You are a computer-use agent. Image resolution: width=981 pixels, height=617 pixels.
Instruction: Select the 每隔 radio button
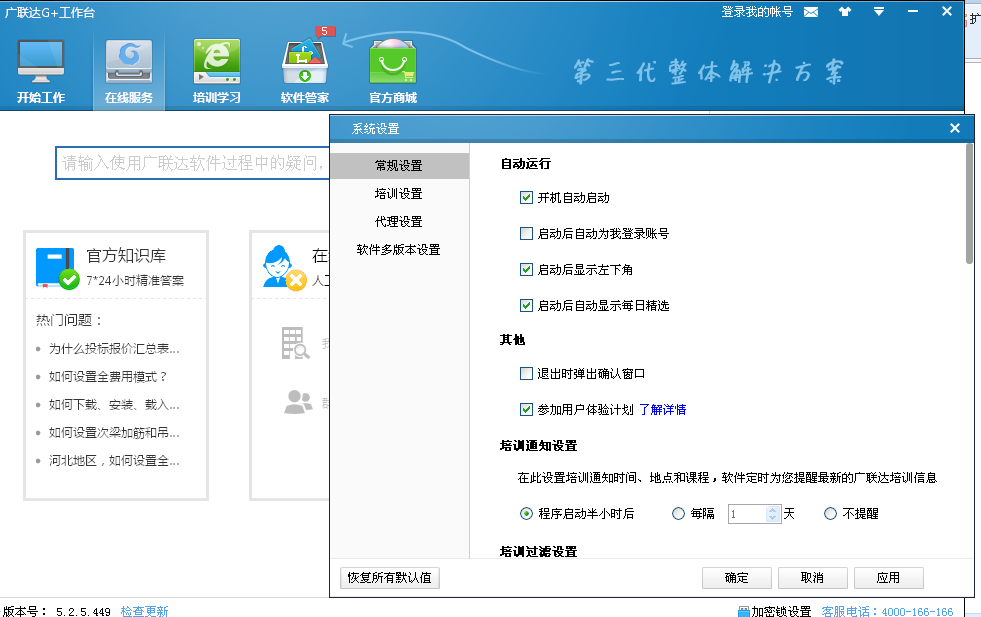(678, 514)
